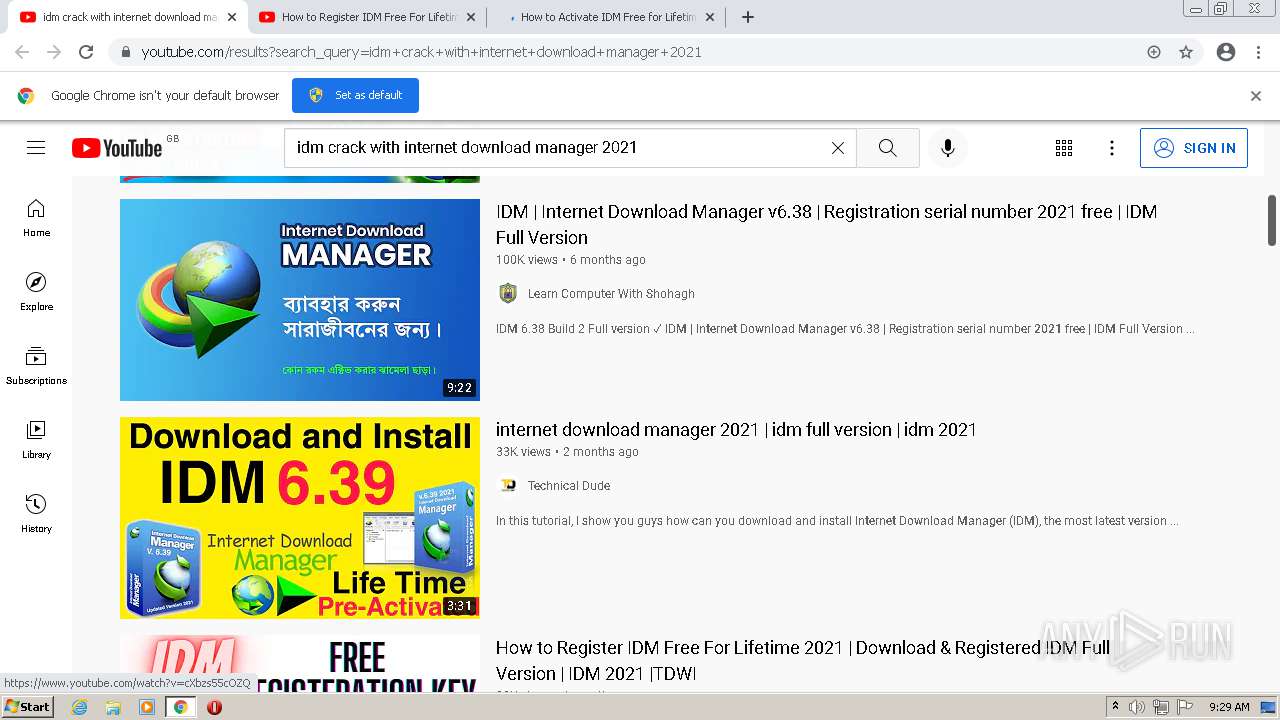Open IDM v6.38 video thumbnail
This screenshot has height=720, width=1280.
pos(300,300)
